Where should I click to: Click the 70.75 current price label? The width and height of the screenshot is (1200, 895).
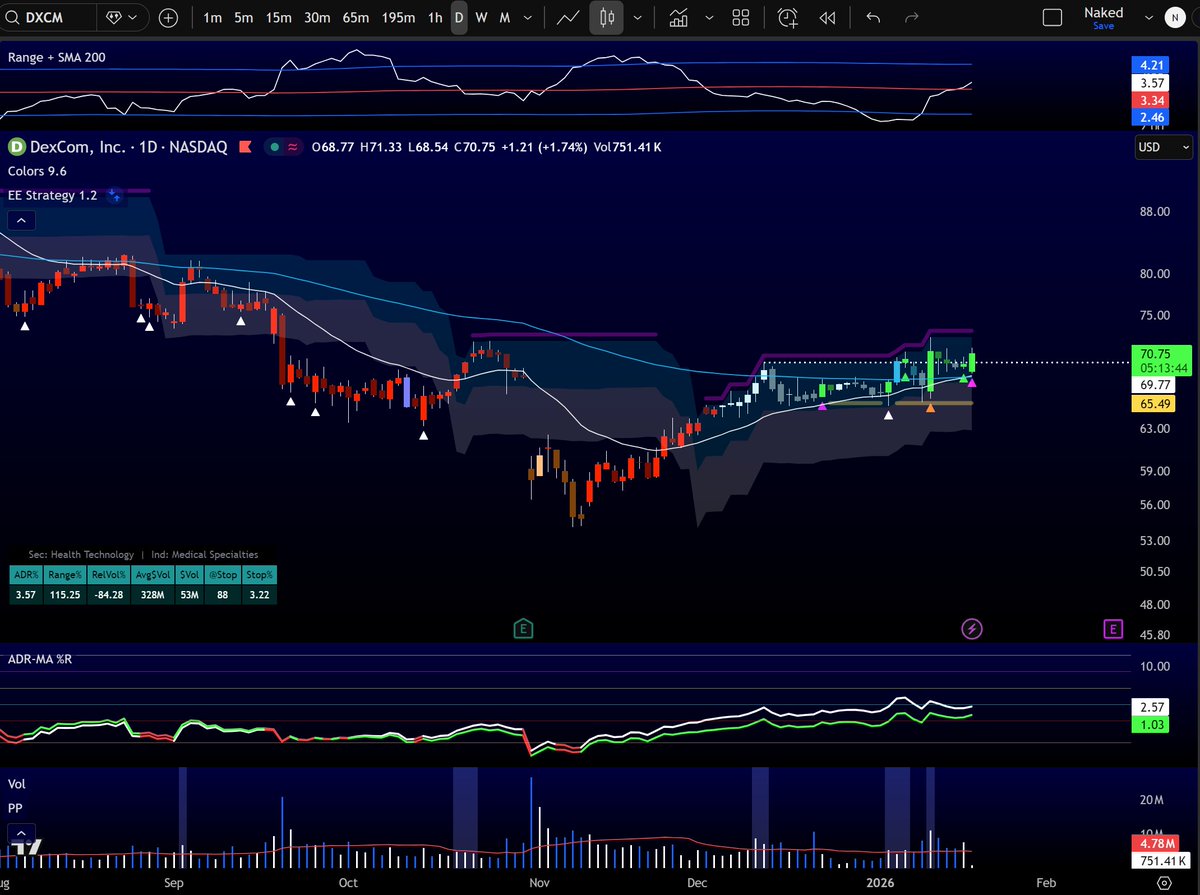click(1163, 360)
